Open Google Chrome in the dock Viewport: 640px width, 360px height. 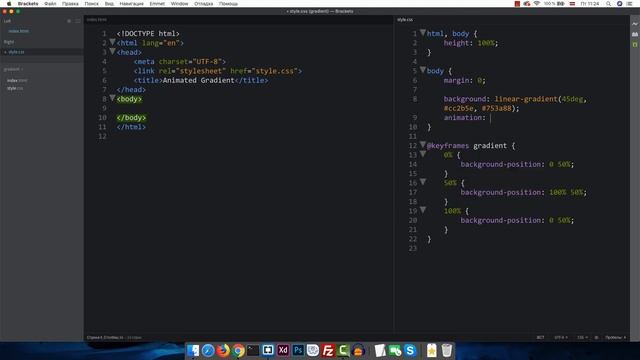point(238,350)
